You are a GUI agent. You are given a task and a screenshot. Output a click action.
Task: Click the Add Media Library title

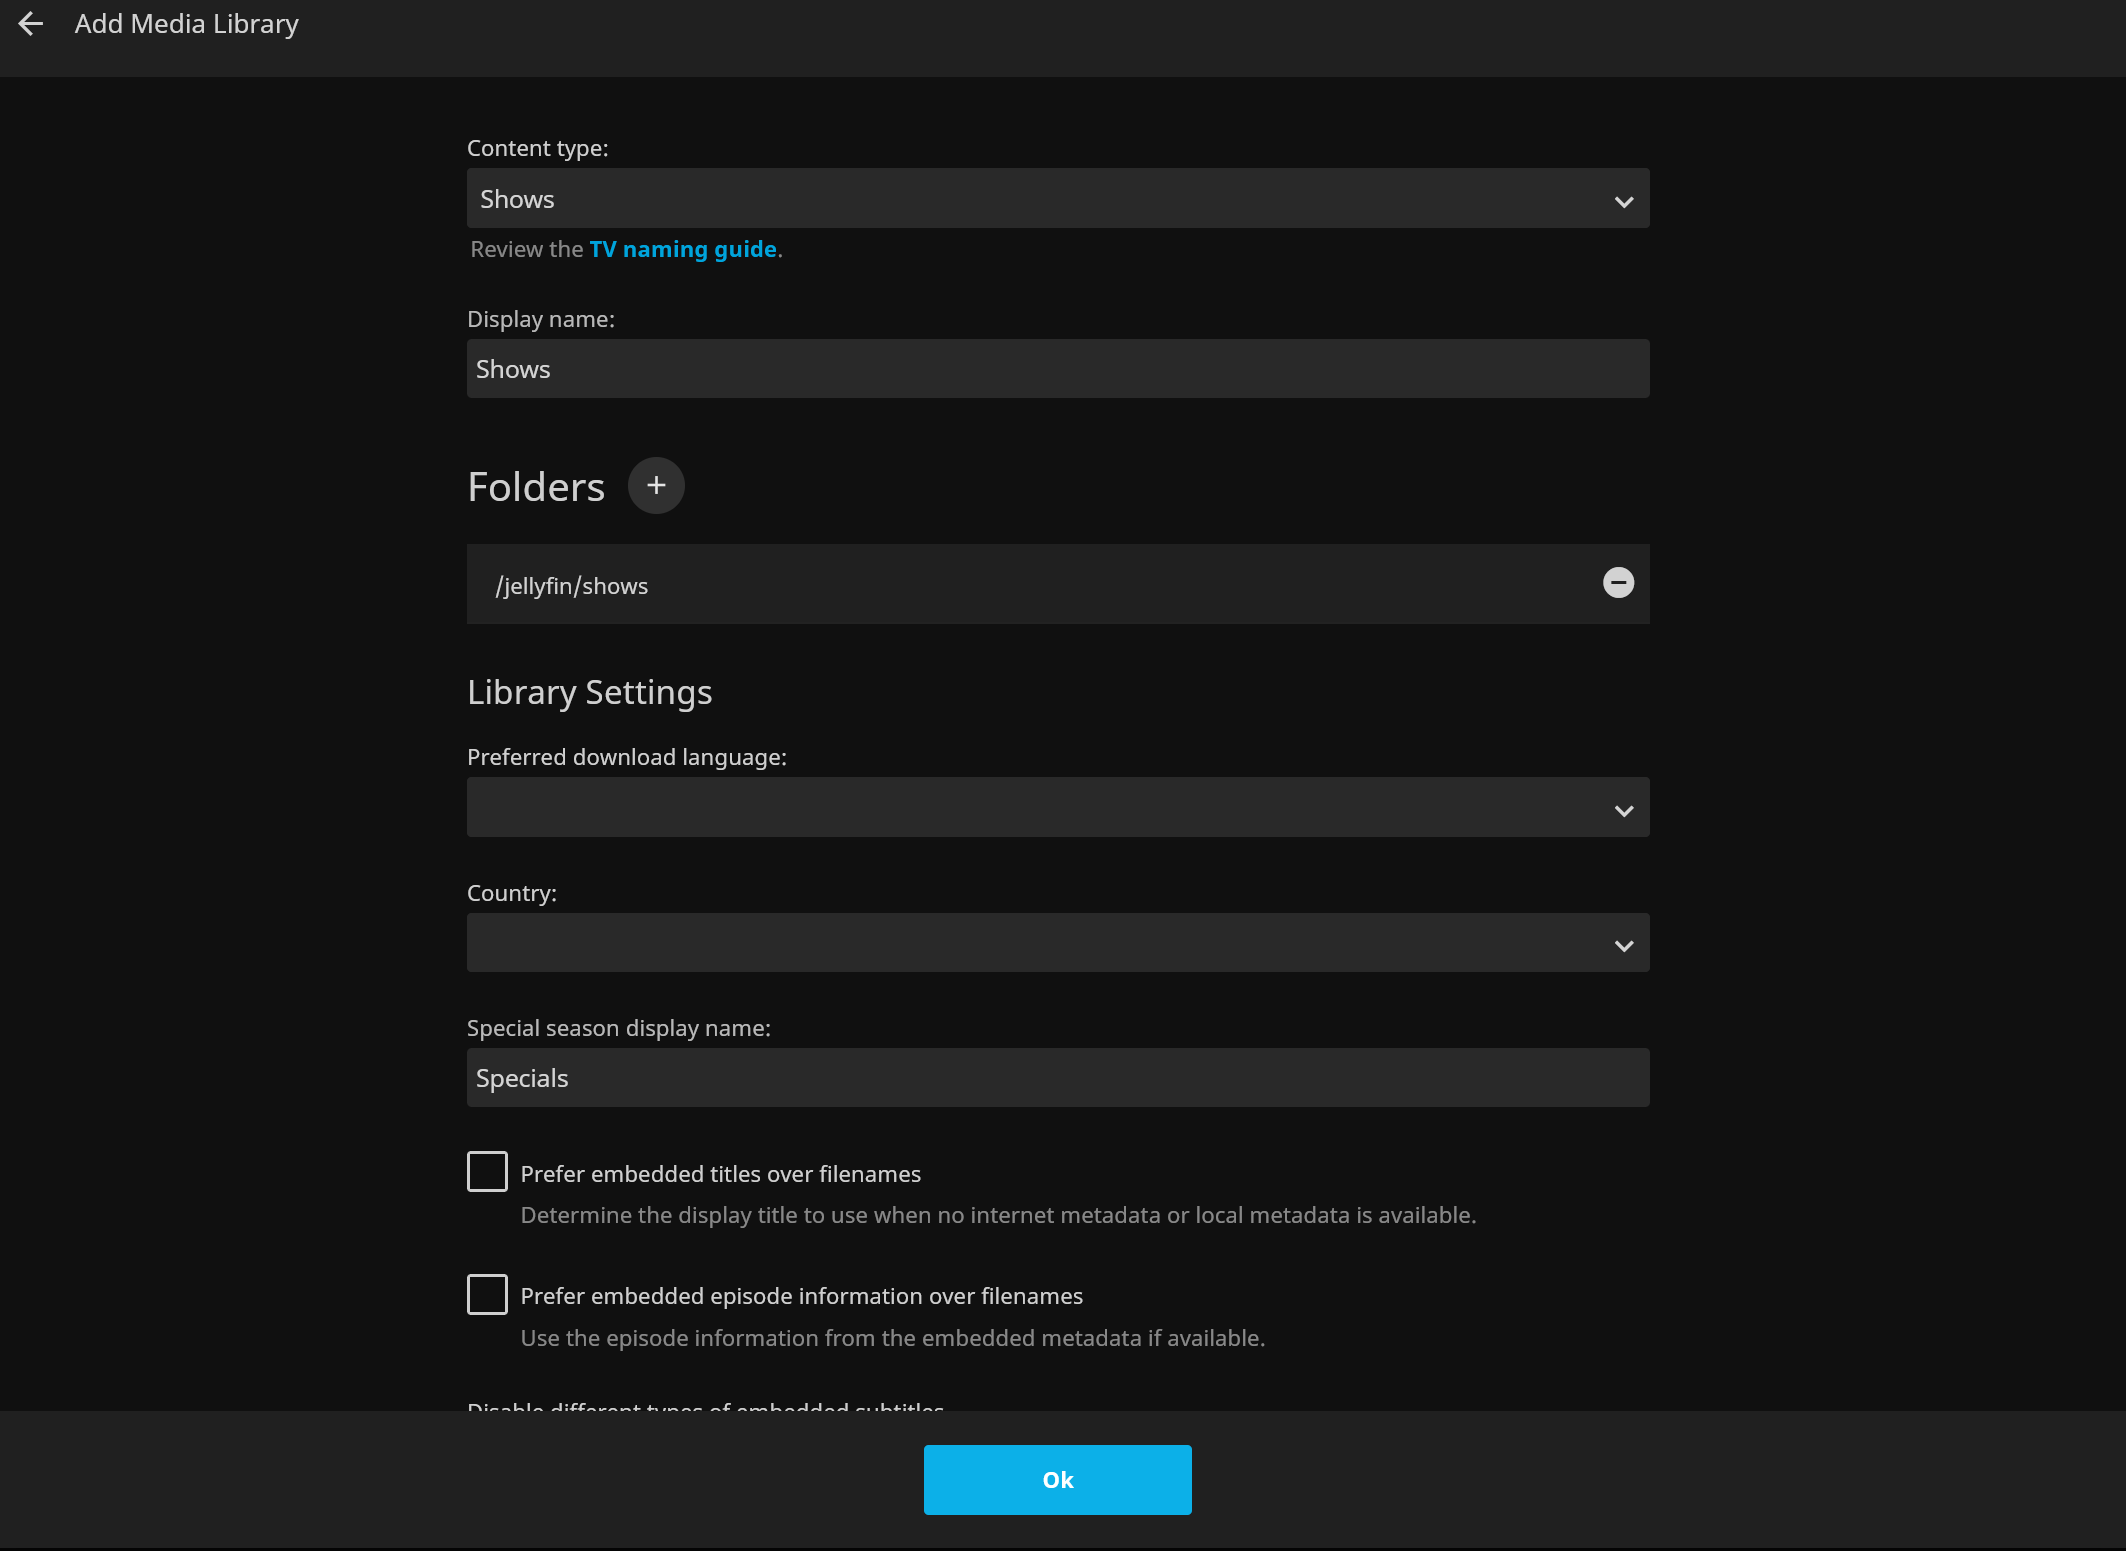(x=187, y=24)
